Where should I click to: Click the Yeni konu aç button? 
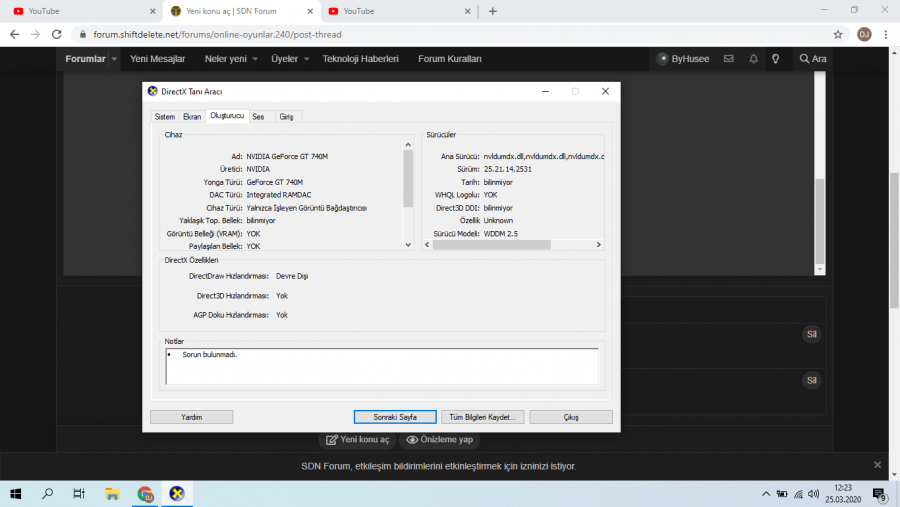click(x=358, y=439)
